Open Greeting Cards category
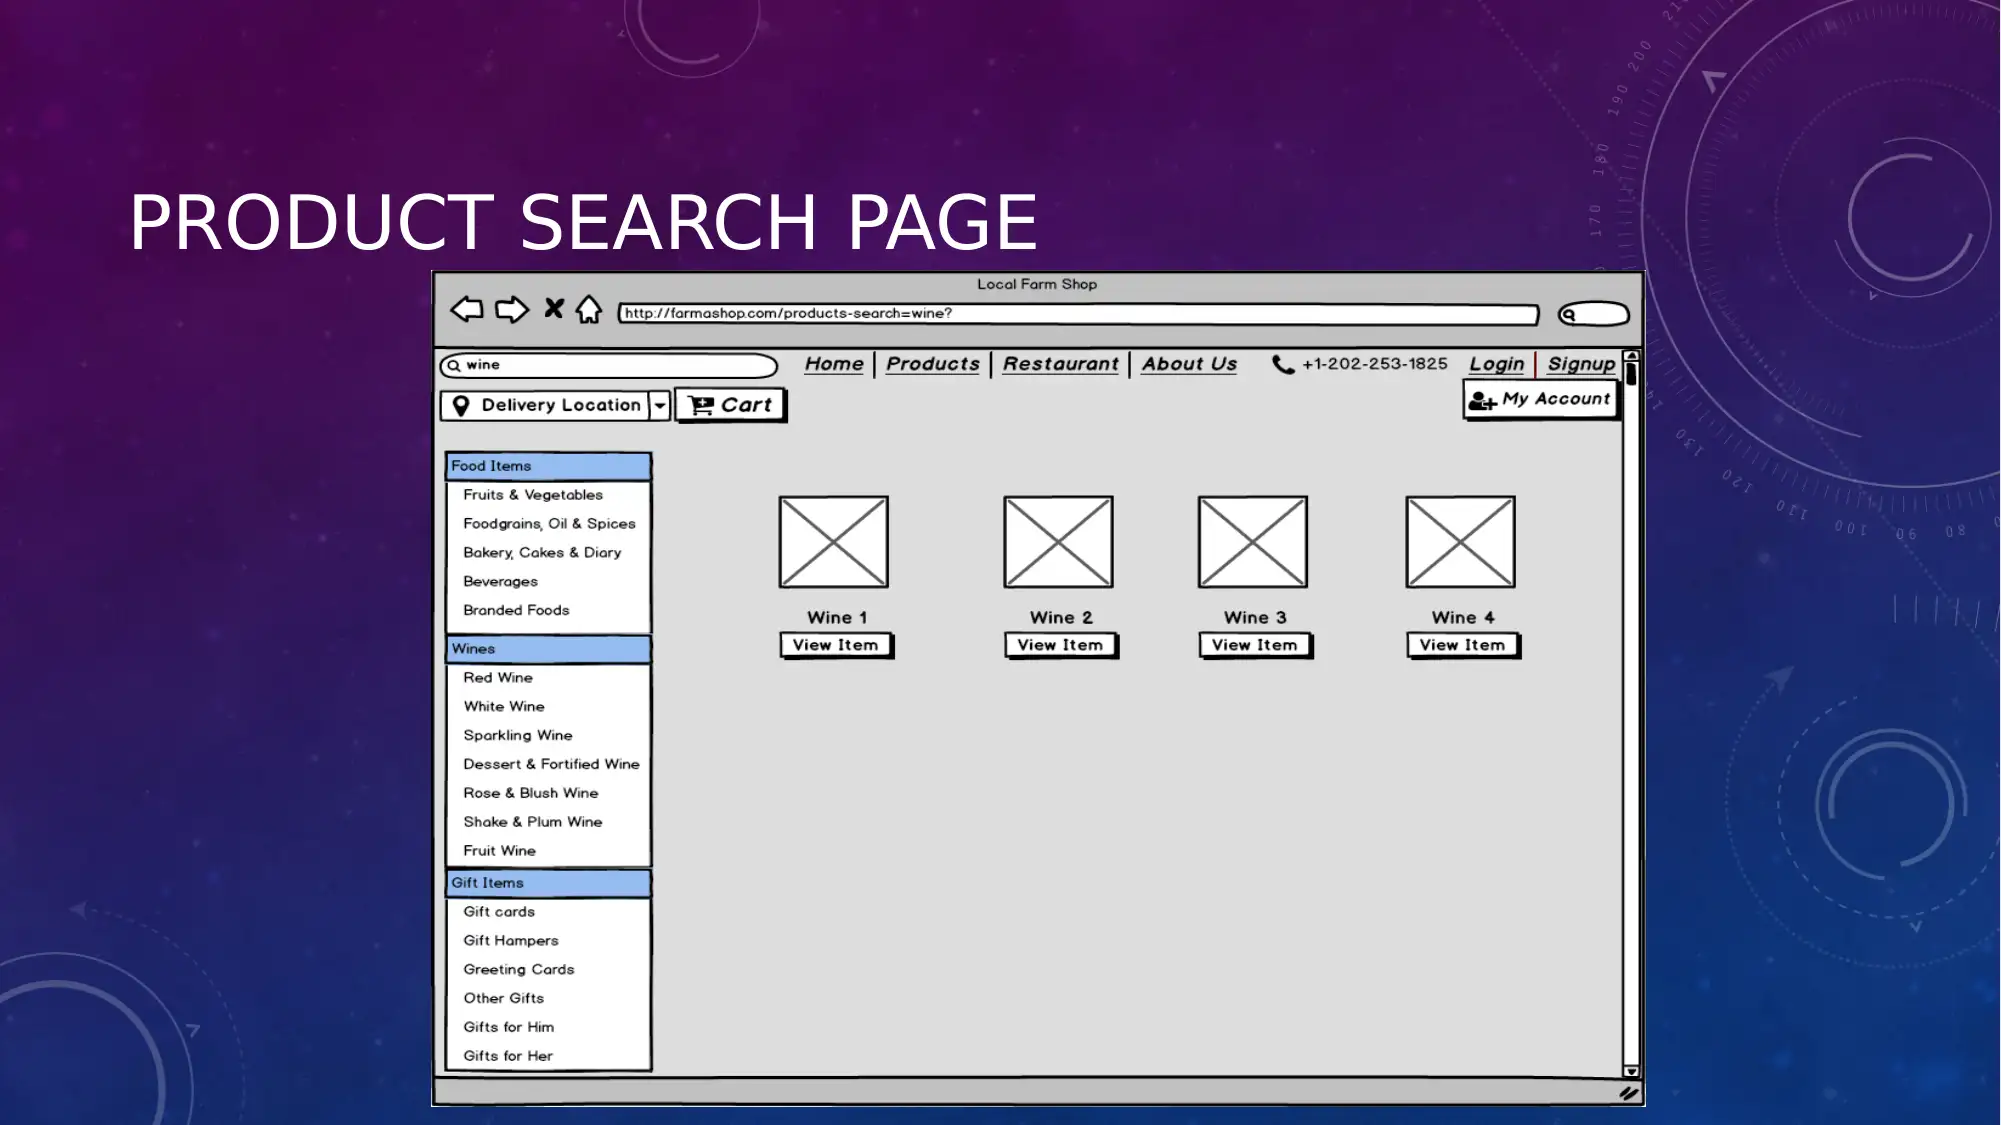This screenshot has height=1125, width=2001. point(519,970)
